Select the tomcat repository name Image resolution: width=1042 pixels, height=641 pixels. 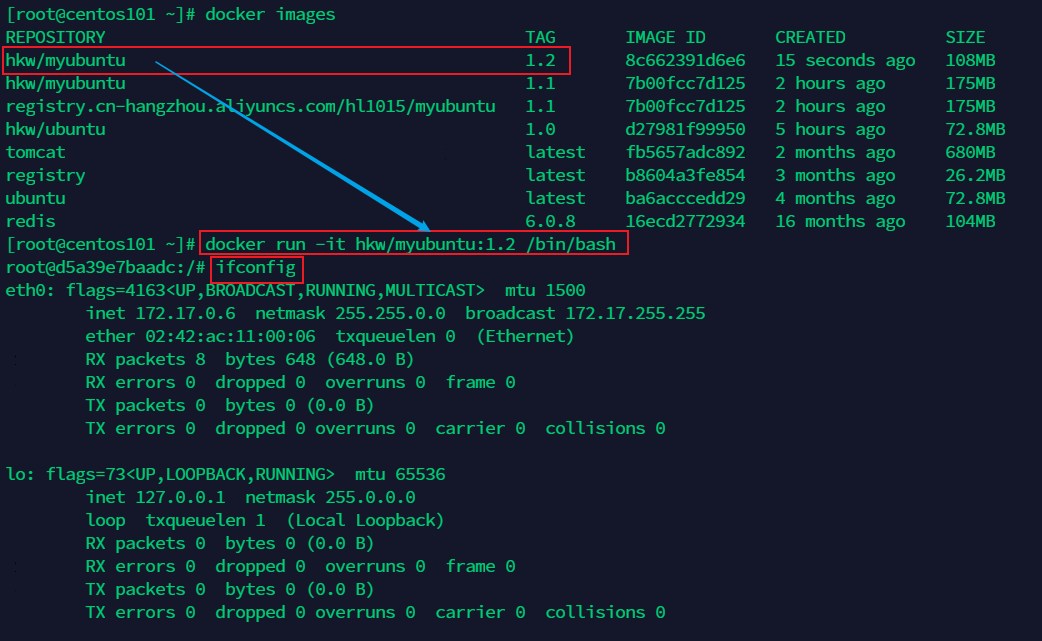(35, 152)
